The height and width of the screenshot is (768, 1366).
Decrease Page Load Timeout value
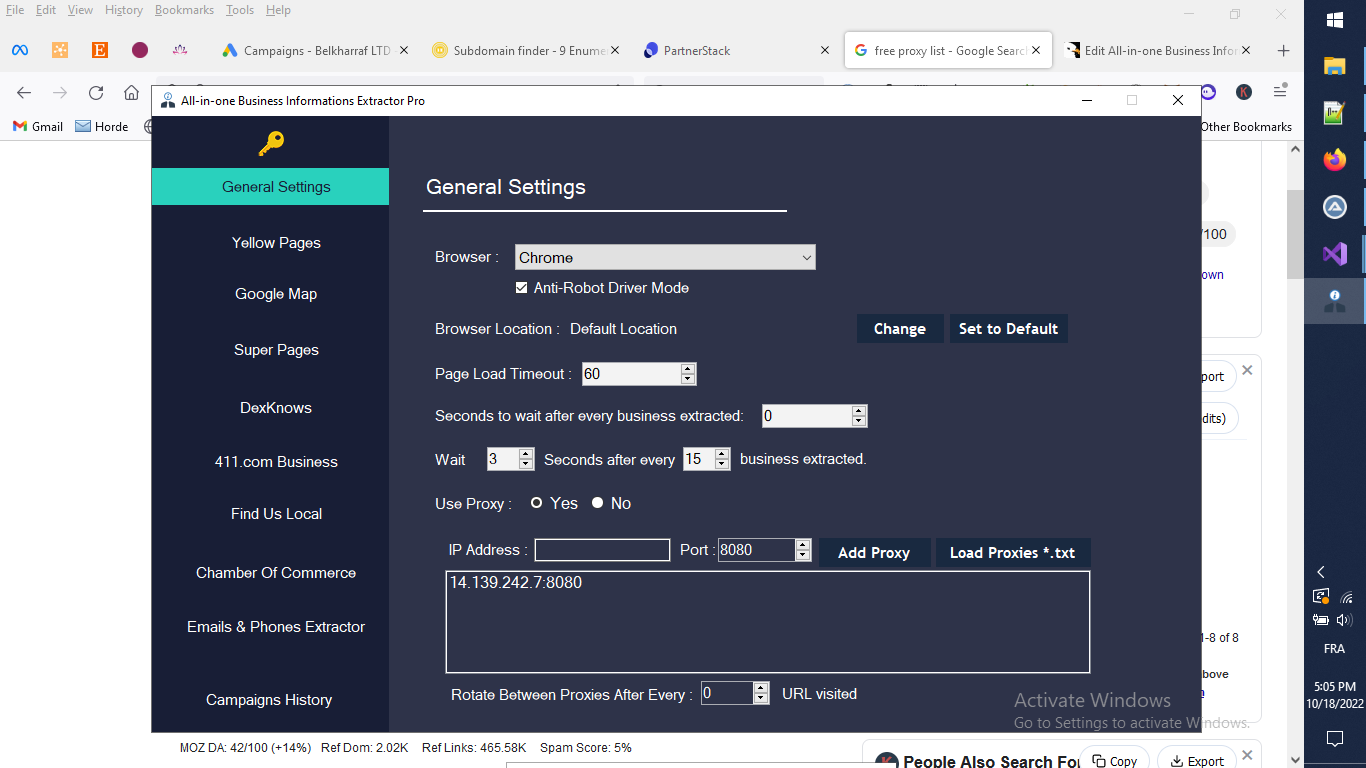click(688, 379)
